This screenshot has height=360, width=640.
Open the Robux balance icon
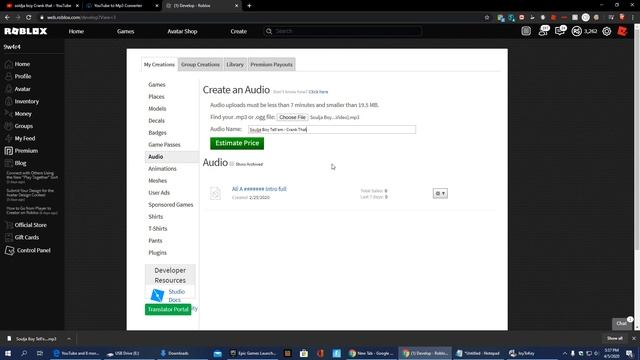[576, 31]
